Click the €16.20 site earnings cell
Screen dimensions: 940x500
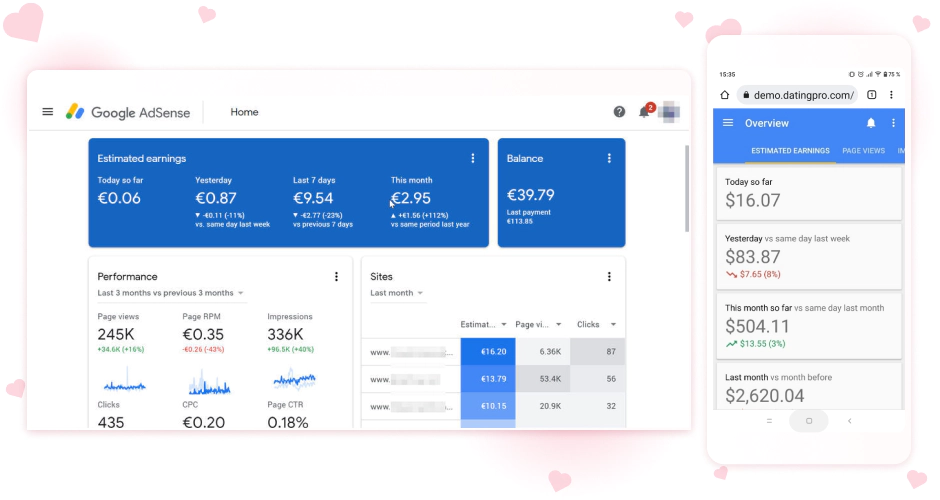pyautogui.click(x=488, y=351)
